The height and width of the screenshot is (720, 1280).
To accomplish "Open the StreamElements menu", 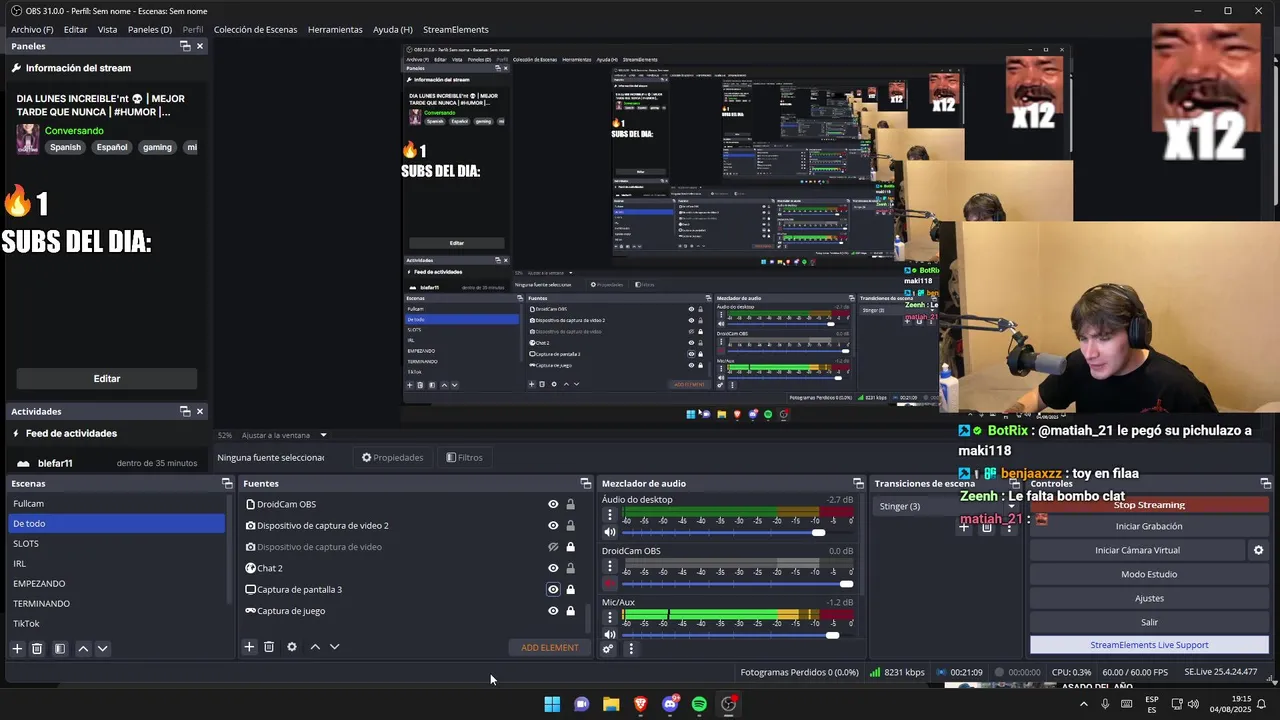I will coord(456,29).
